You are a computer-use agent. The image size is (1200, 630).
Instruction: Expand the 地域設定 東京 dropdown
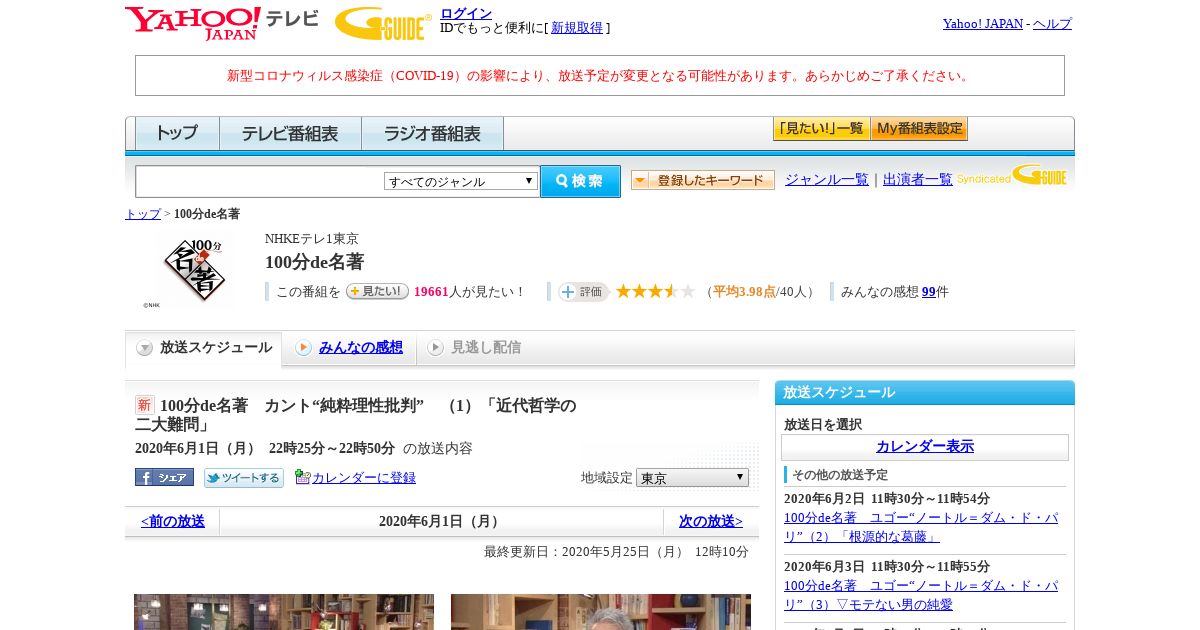coord(692,478)
